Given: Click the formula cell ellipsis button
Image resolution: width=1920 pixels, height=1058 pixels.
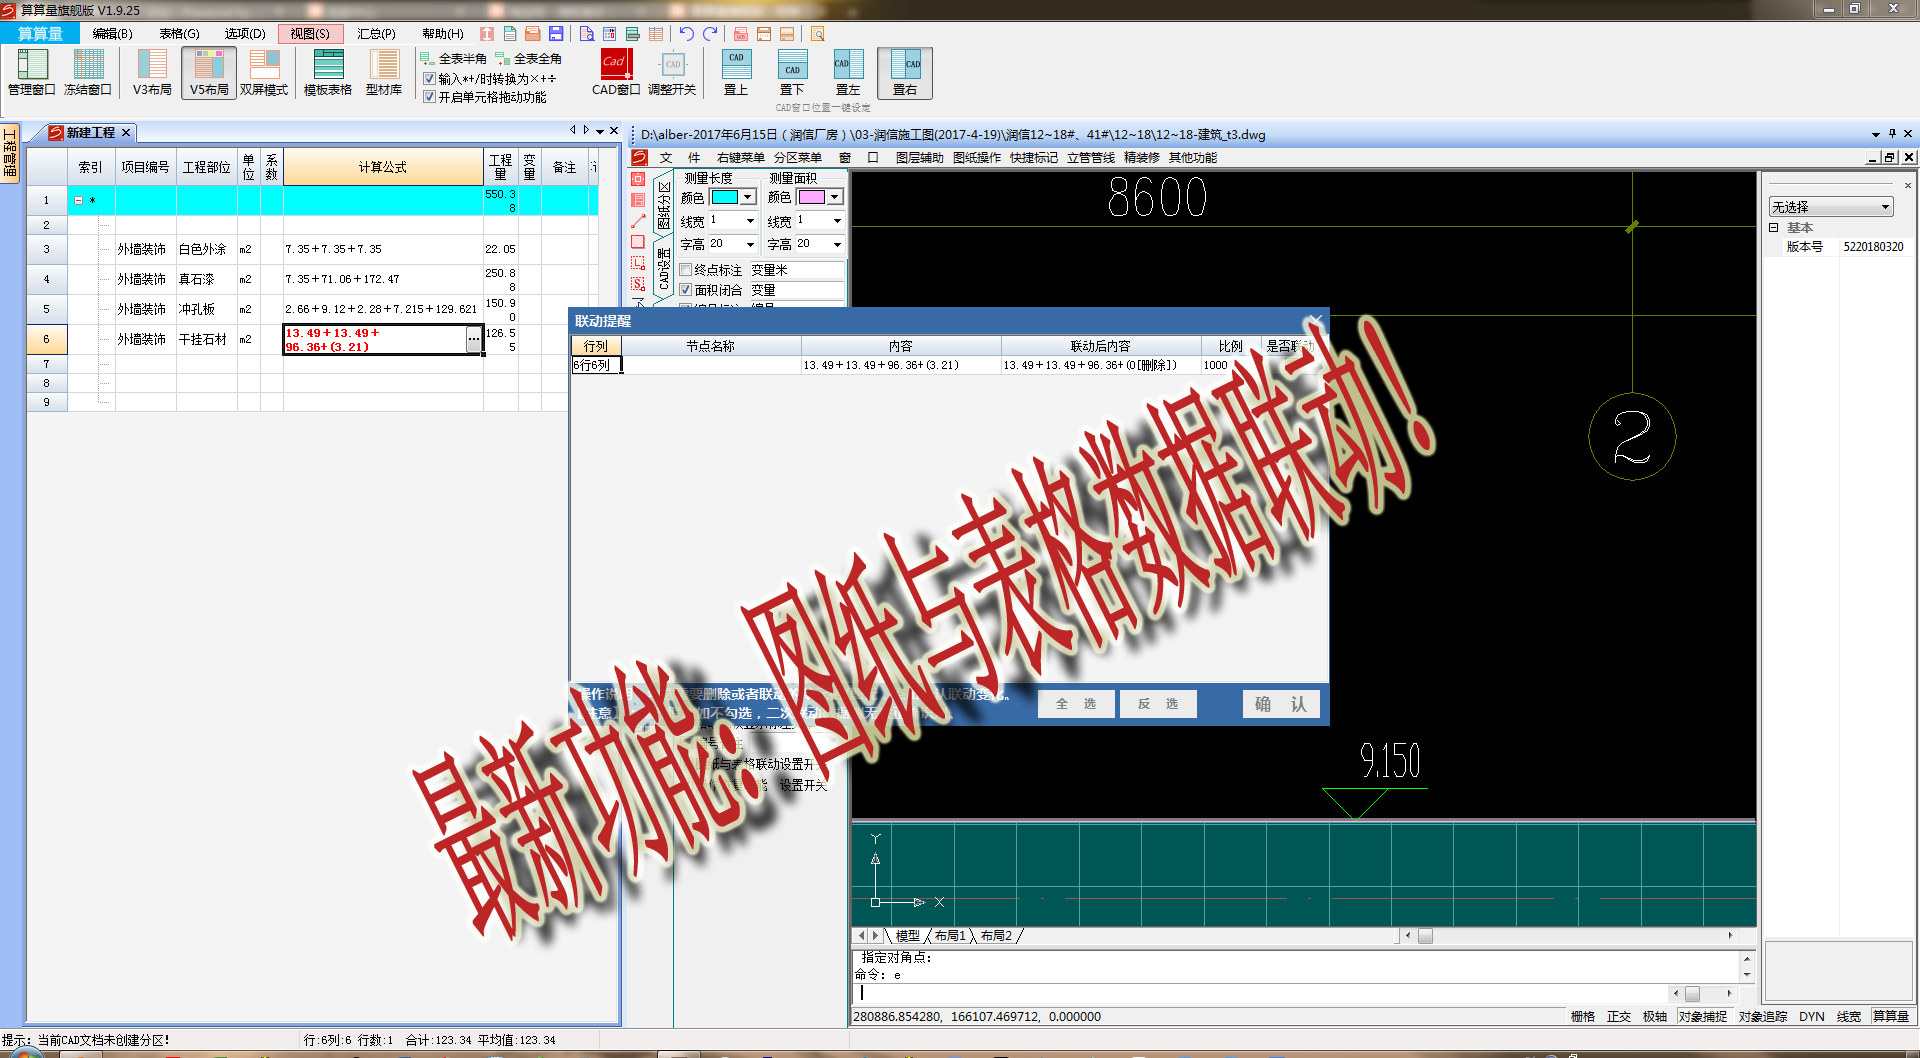Looking at the screenshot, I should [474, 340].
